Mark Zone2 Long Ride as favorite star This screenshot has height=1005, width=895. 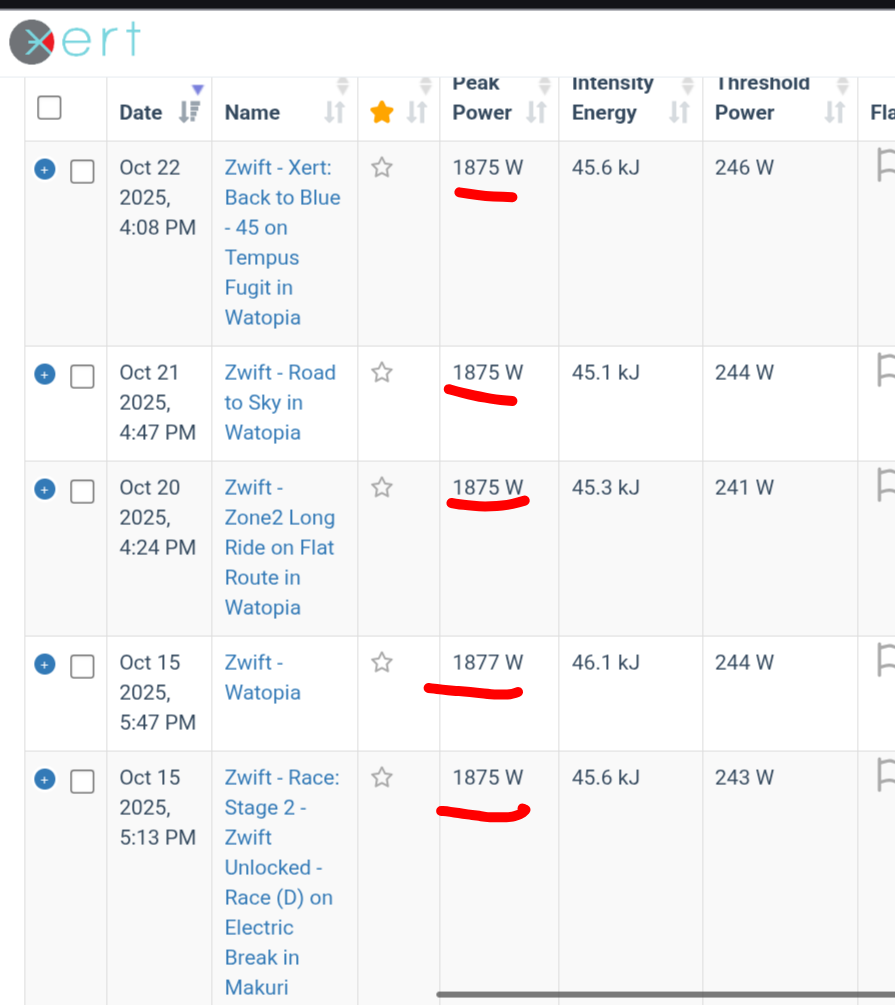coord(381,488)
